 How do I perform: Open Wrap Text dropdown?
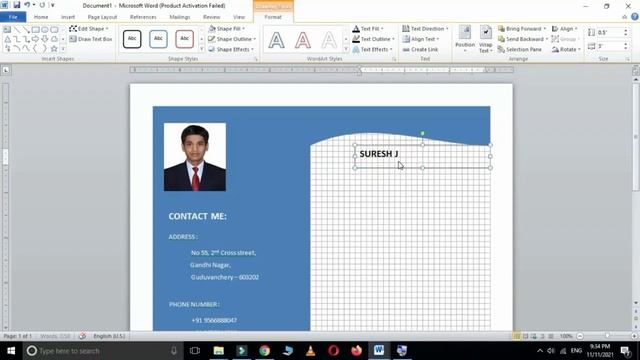pos(485,39)
